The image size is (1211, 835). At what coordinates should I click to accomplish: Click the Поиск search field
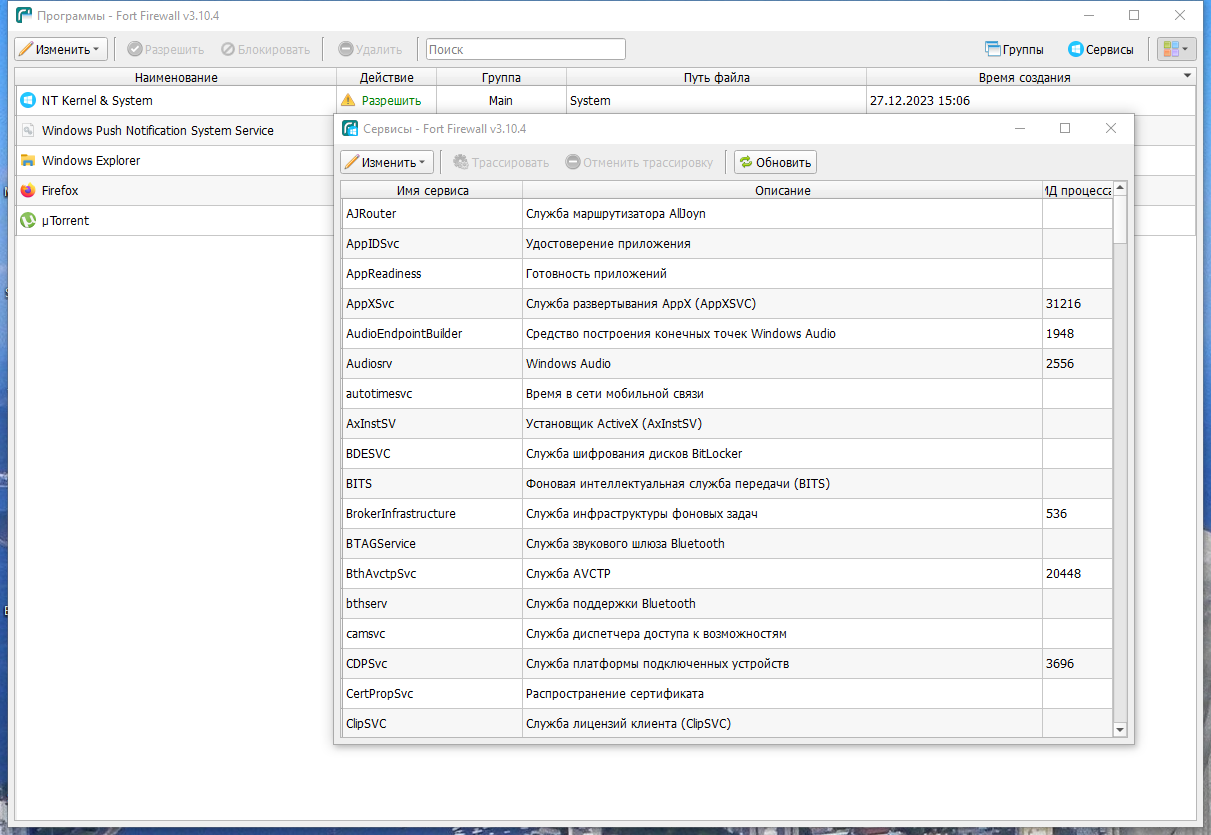click(525, 49)
